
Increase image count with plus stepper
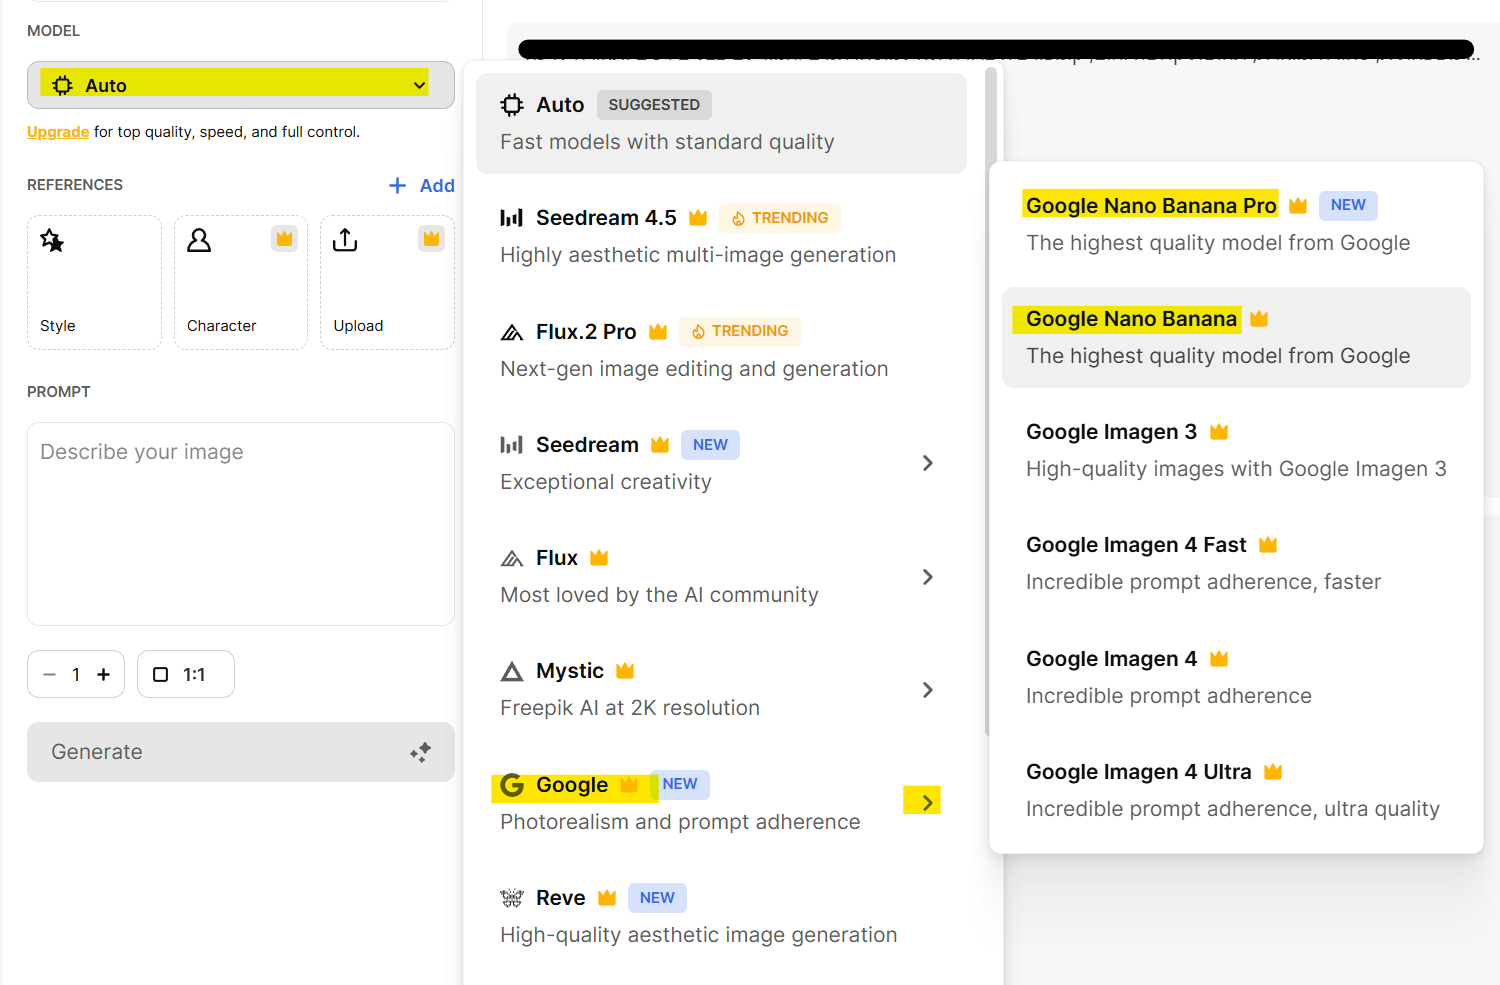(103, 675)
